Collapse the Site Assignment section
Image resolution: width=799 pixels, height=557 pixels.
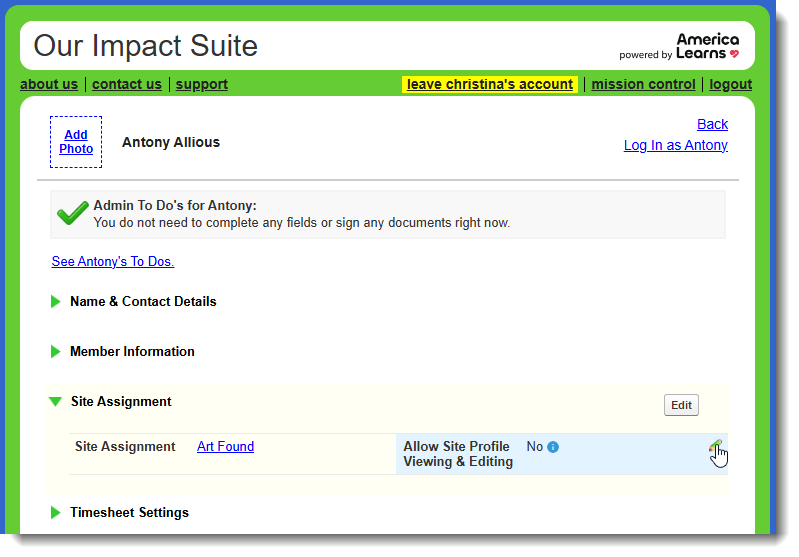[56, 402]
